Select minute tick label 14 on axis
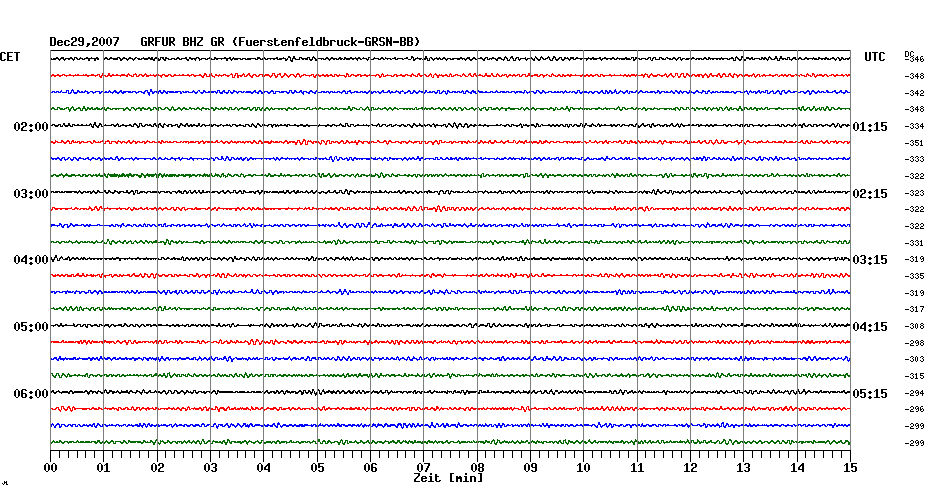Viewport: 930px width, 494px height. click(x=797, y=468)
